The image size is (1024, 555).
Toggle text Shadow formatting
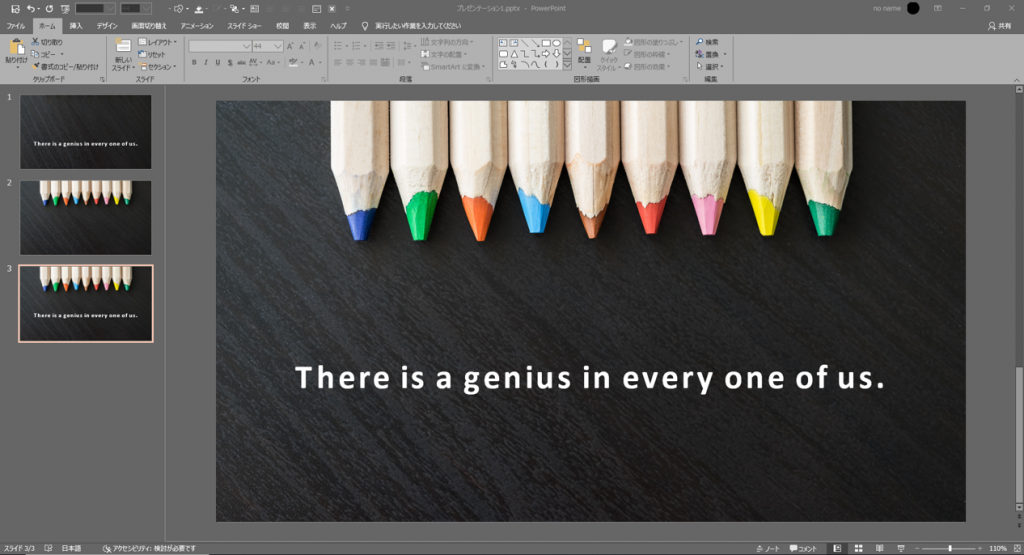[230, 63]
